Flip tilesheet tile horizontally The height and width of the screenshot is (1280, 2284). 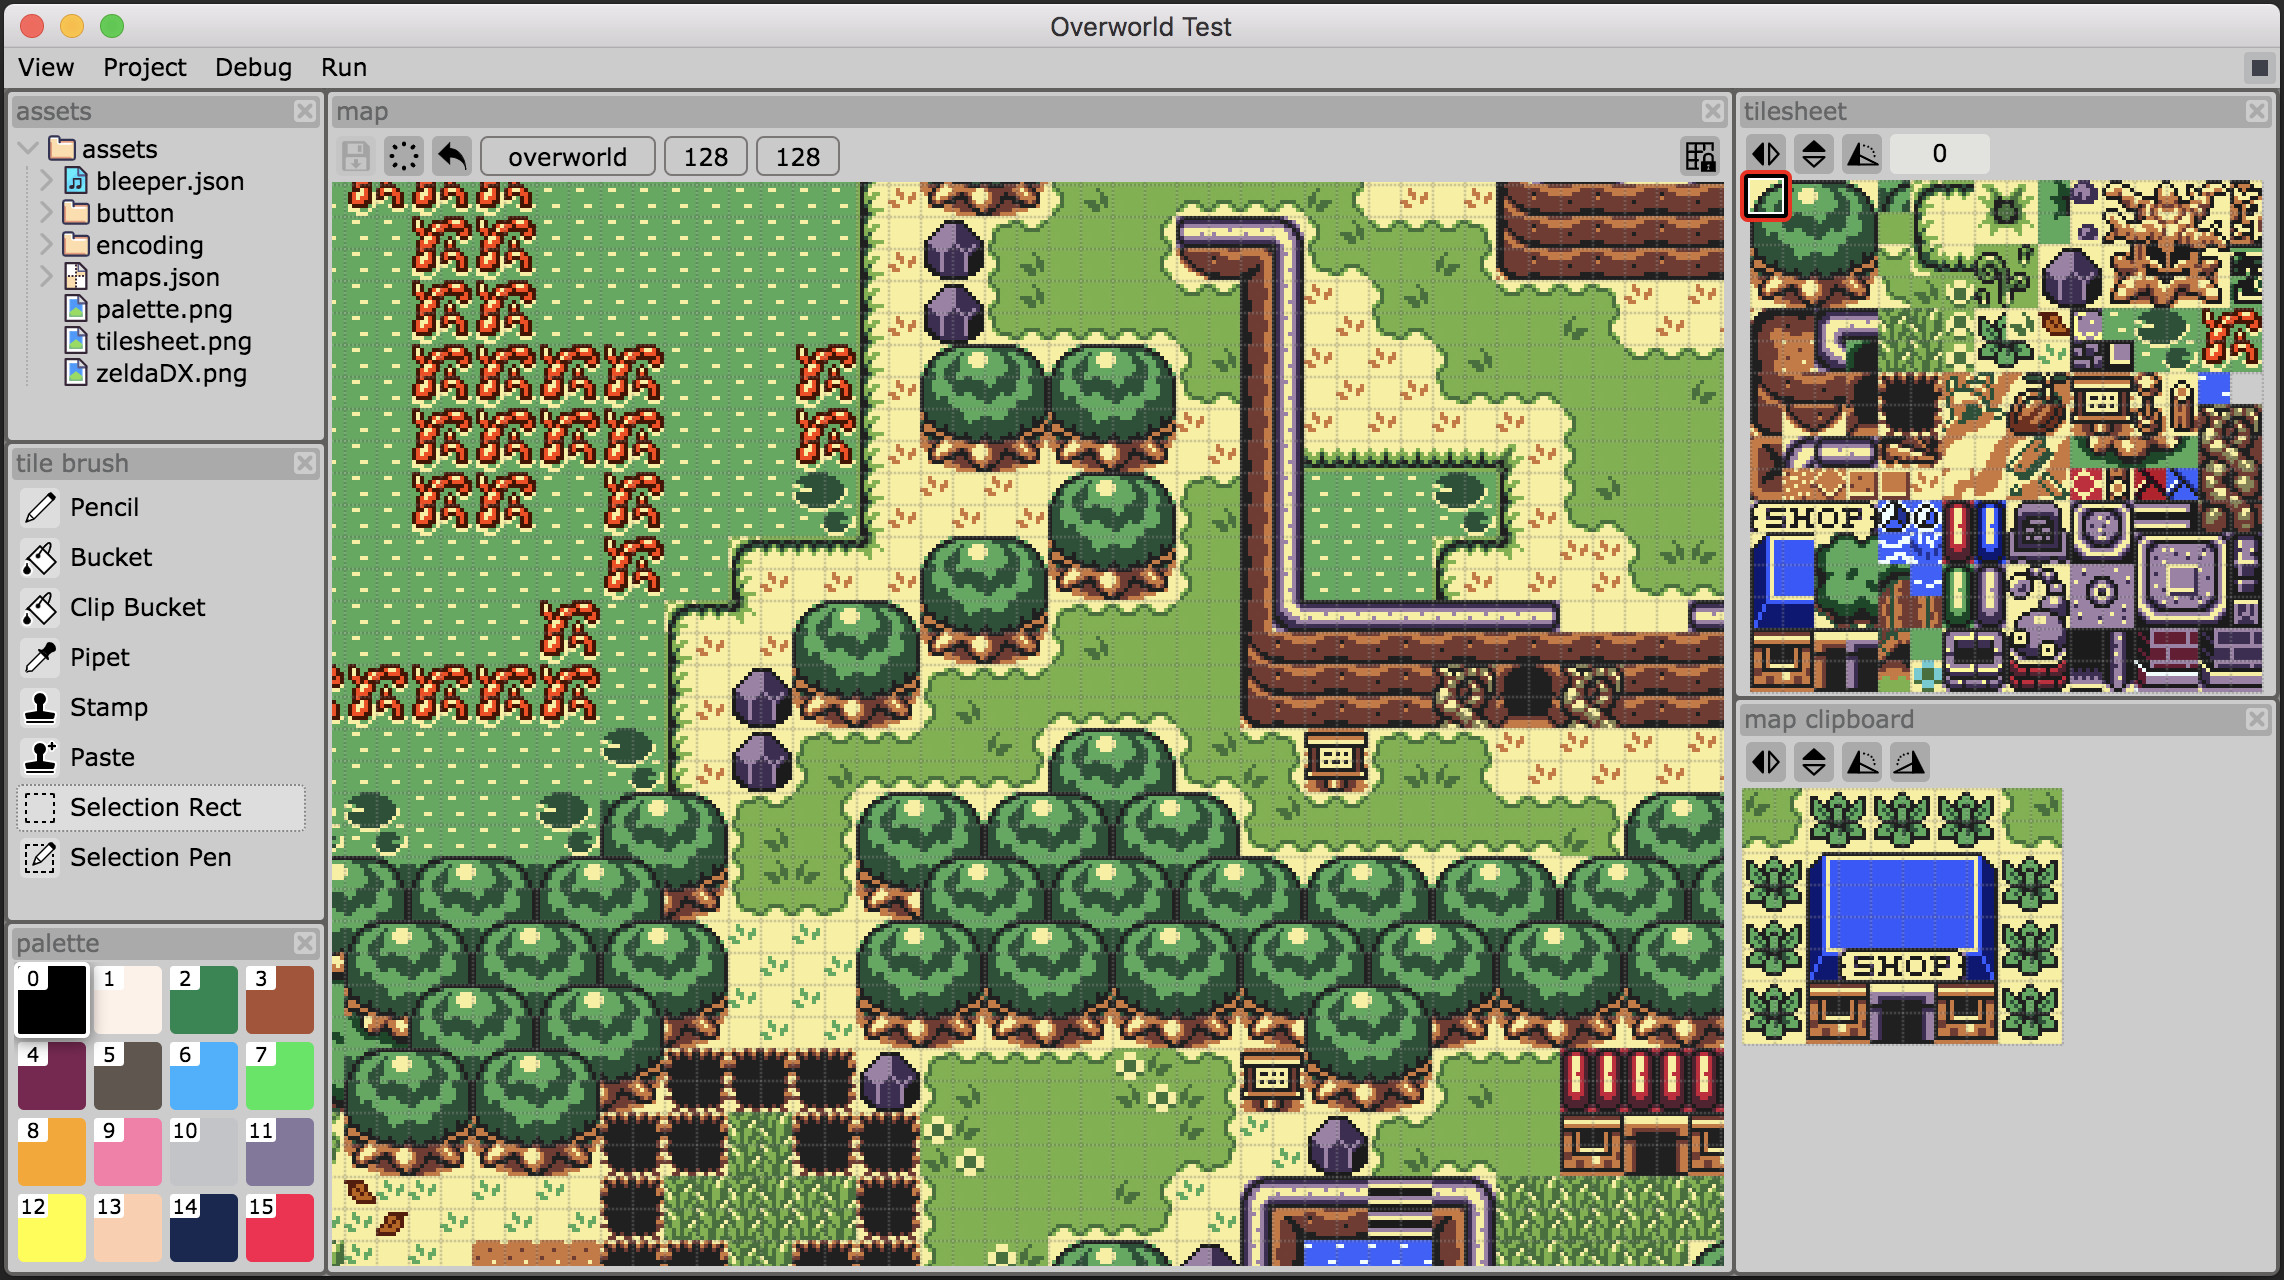(x=1766, y=154)
